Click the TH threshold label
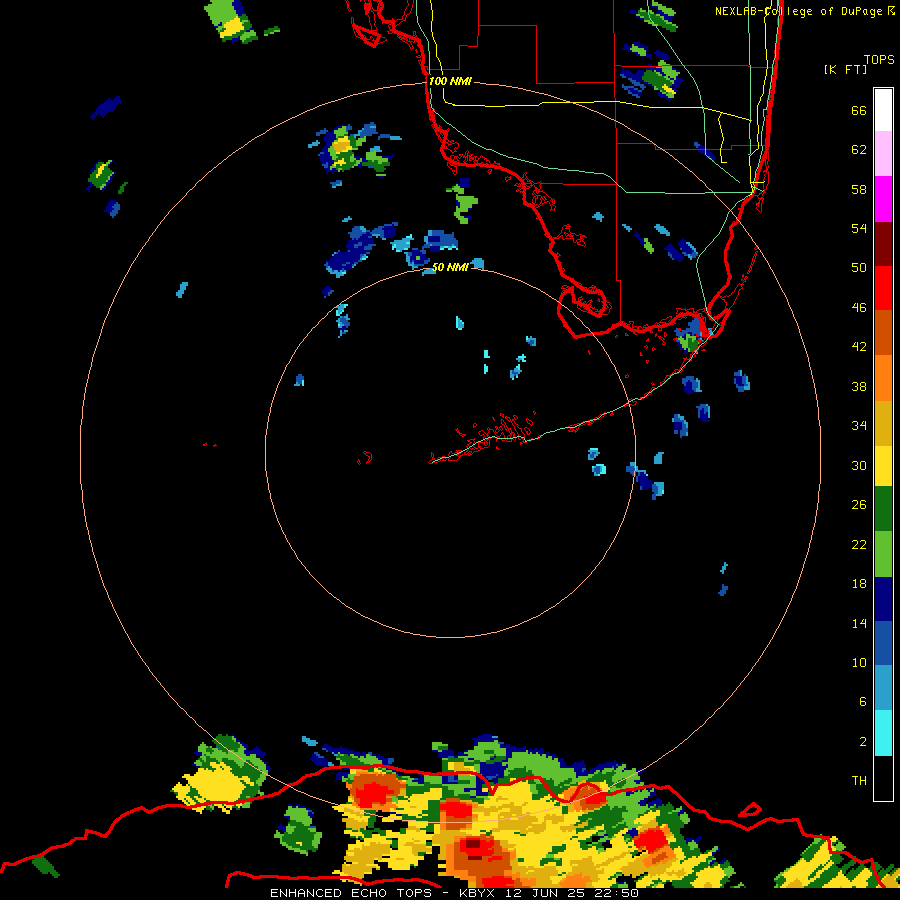 click(859, 780)
